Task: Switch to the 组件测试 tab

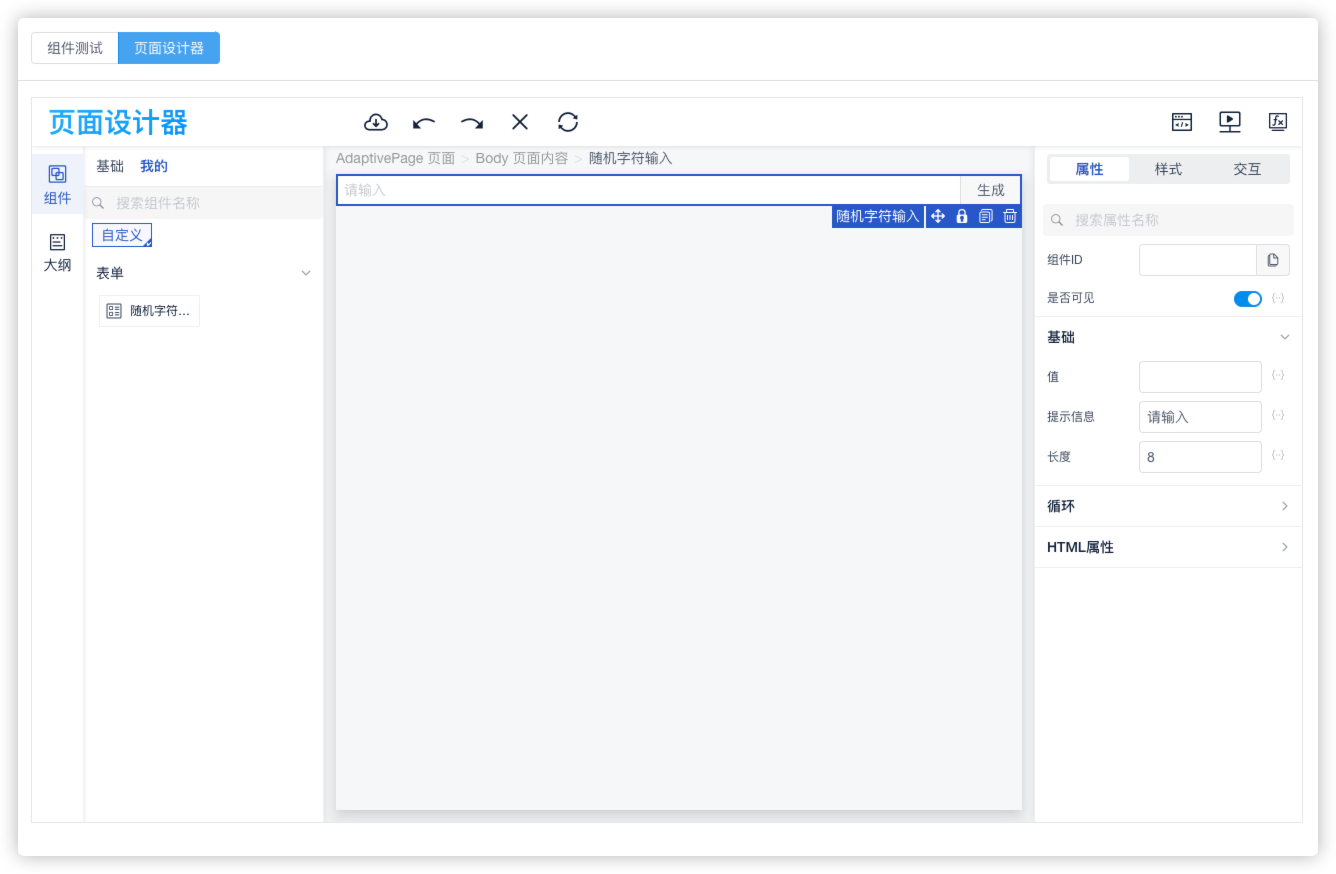Action: point(75,48)
